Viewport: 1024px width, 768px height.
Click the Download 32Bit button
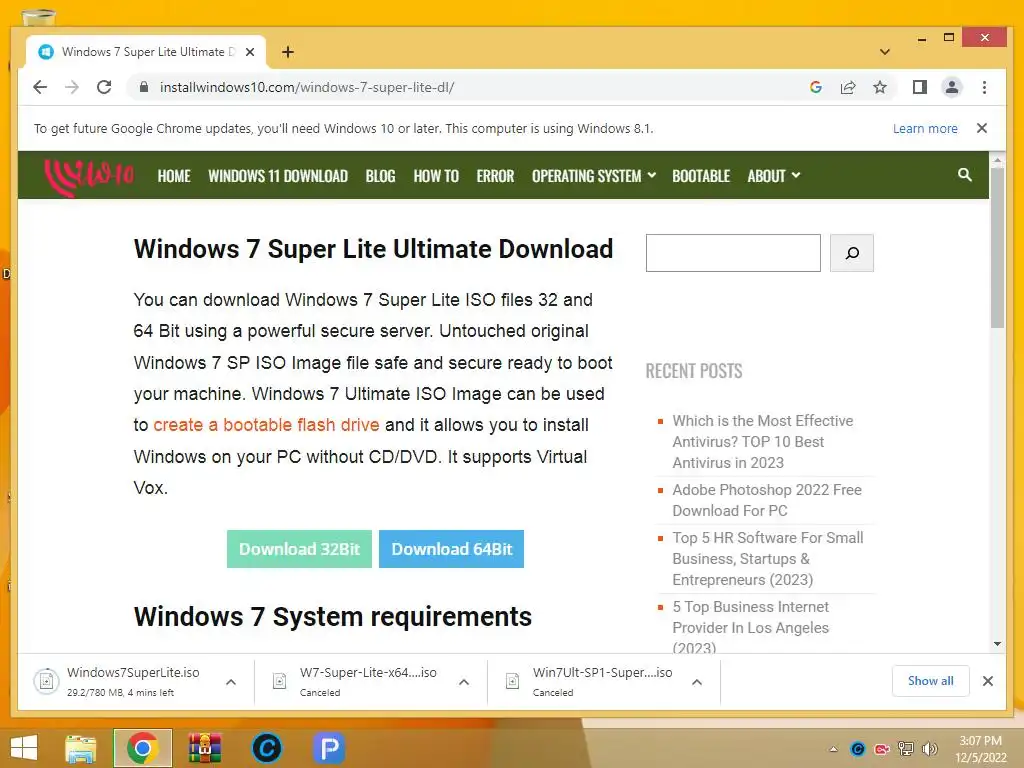pos(299,549)
